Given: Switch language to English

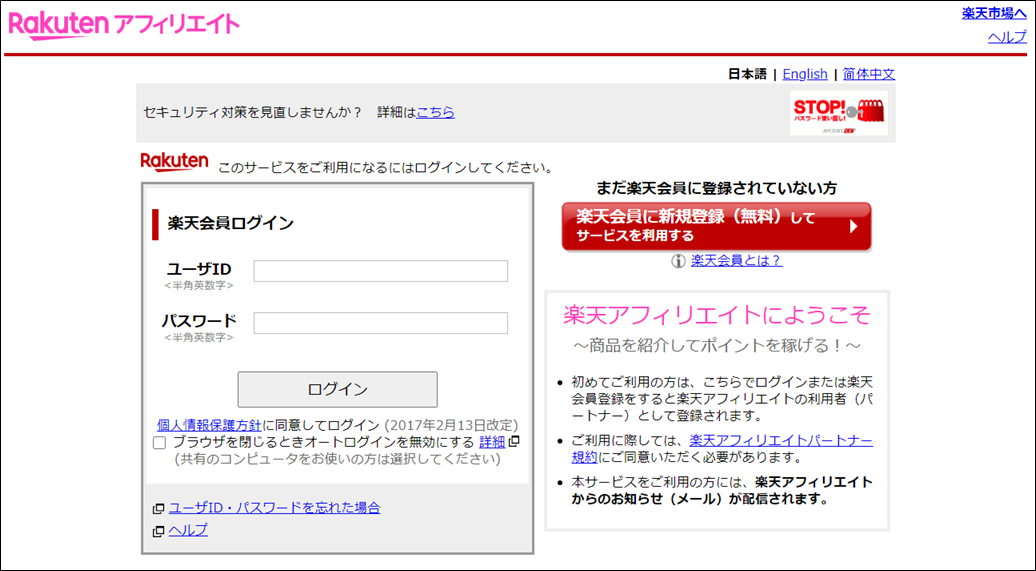Looking at the screenshot, I should coord(805,74).
